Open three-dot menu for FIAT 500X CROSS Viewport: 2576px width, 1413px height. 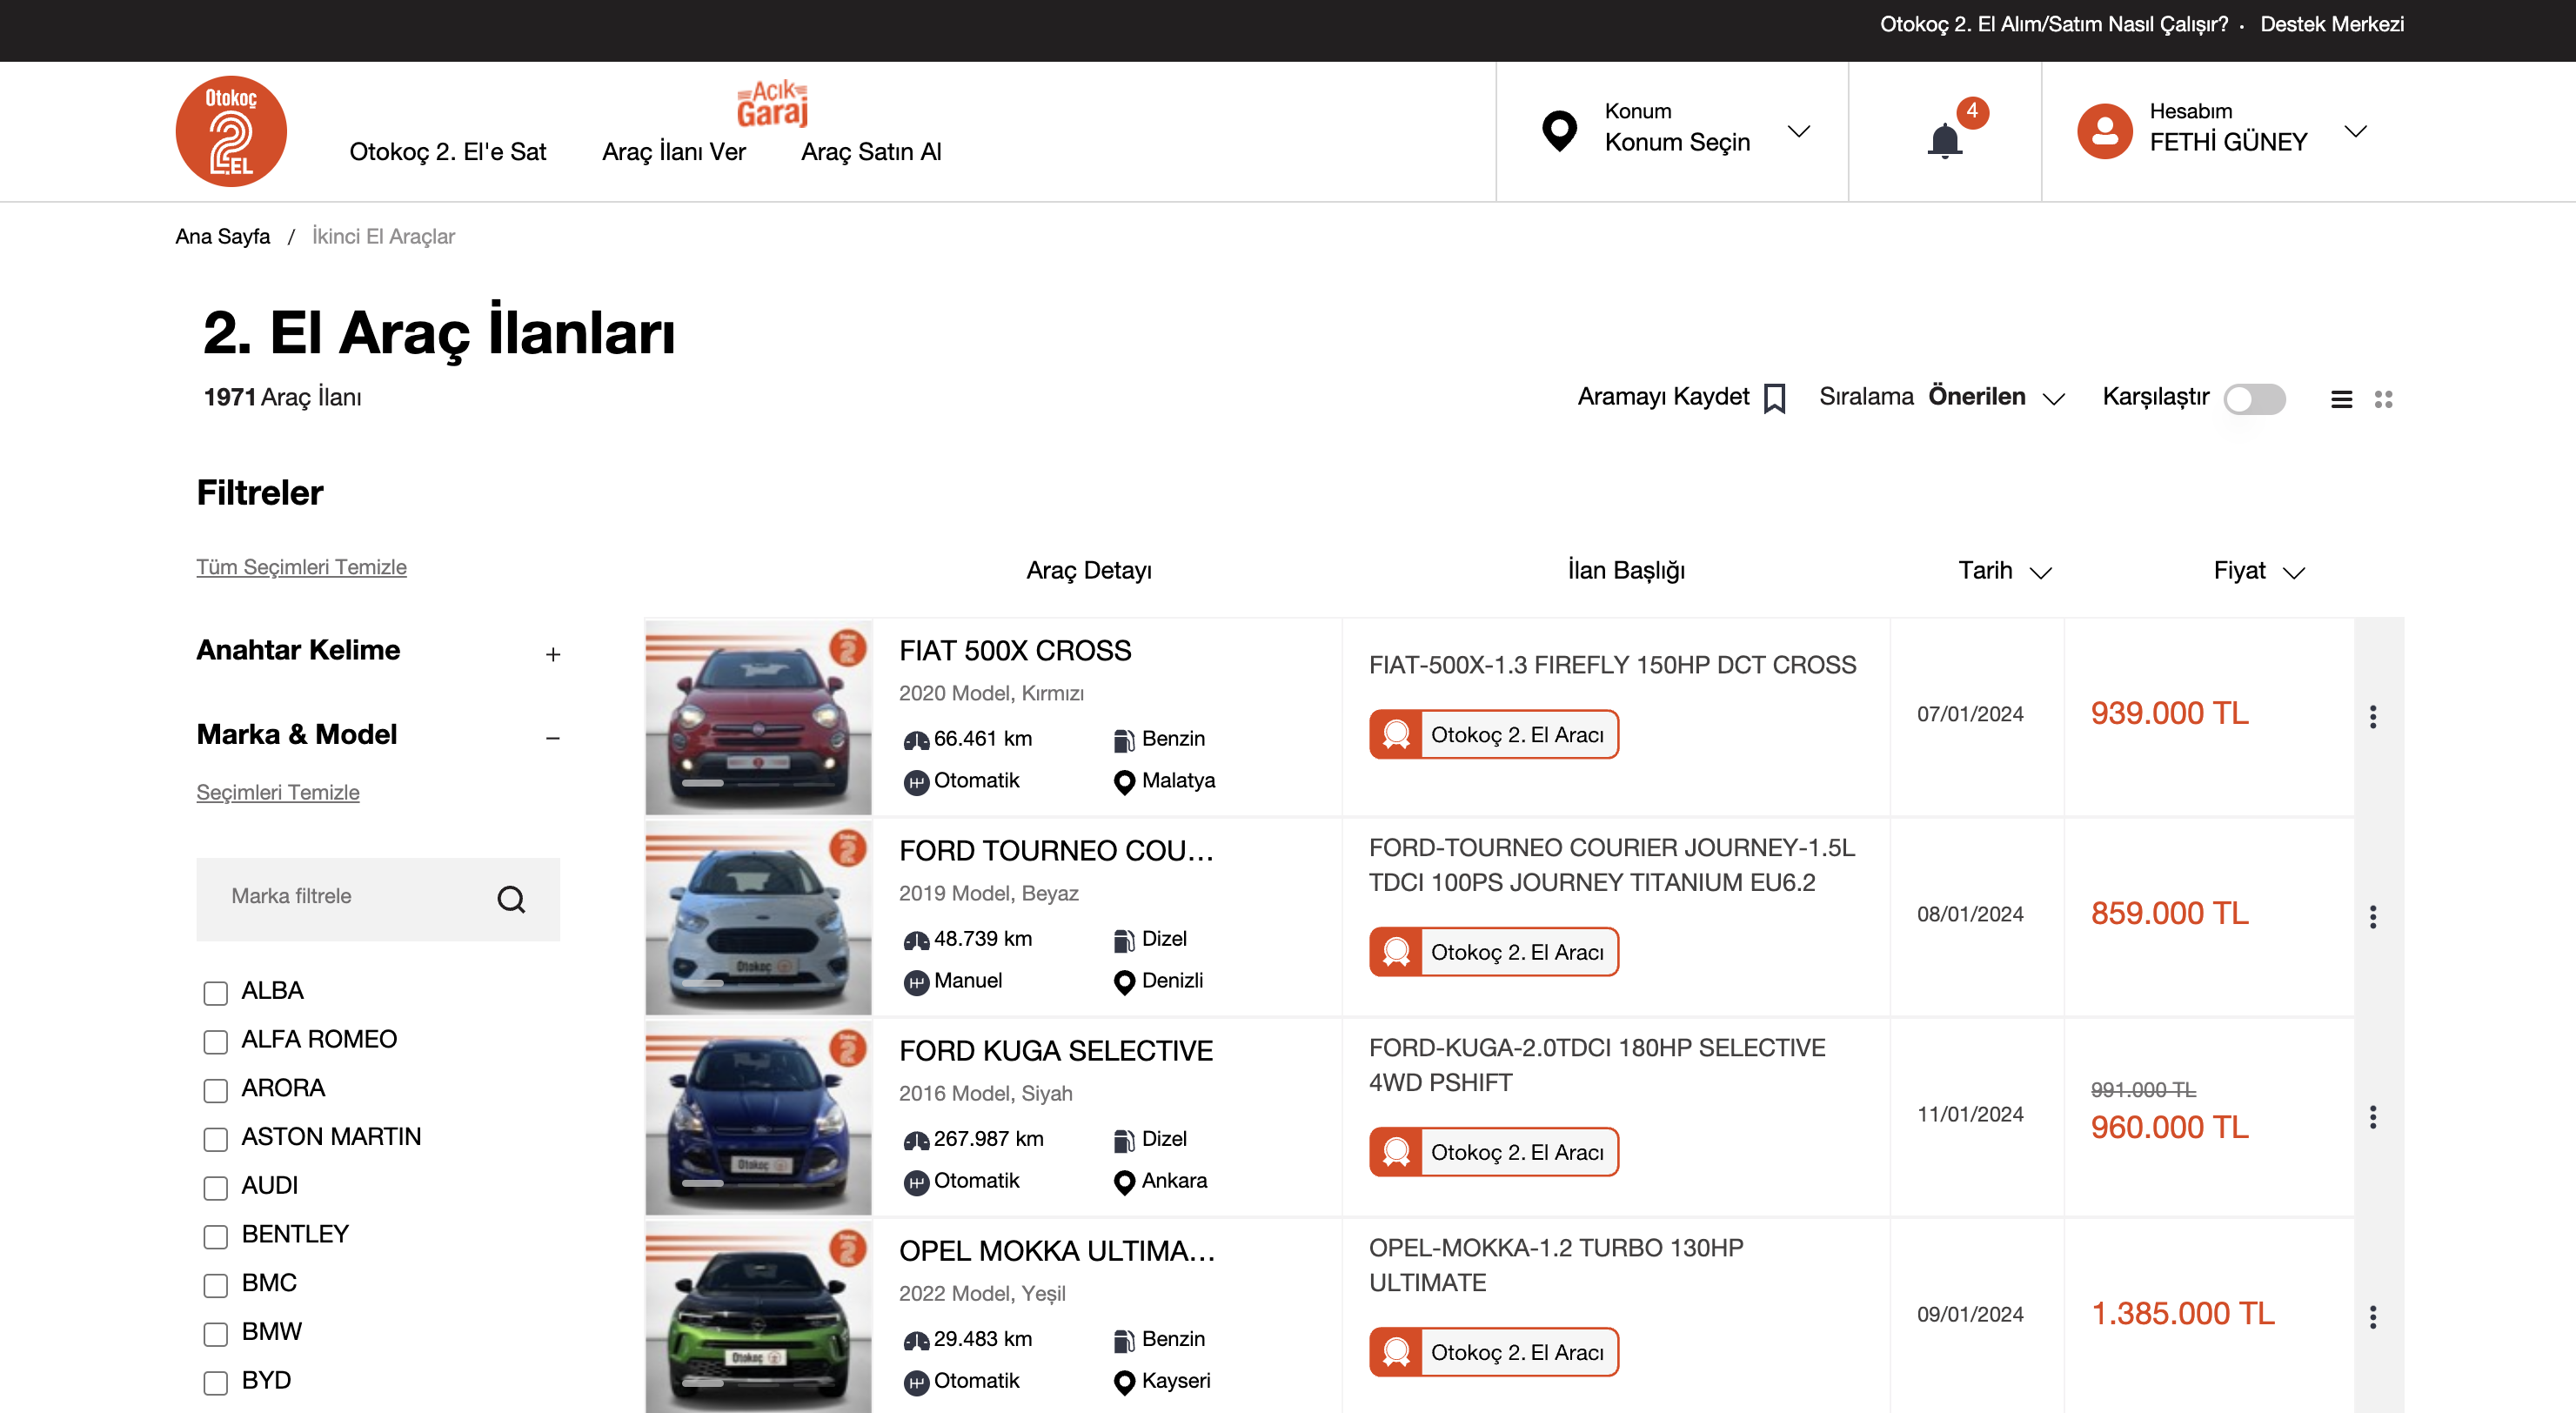(2373, 716)
